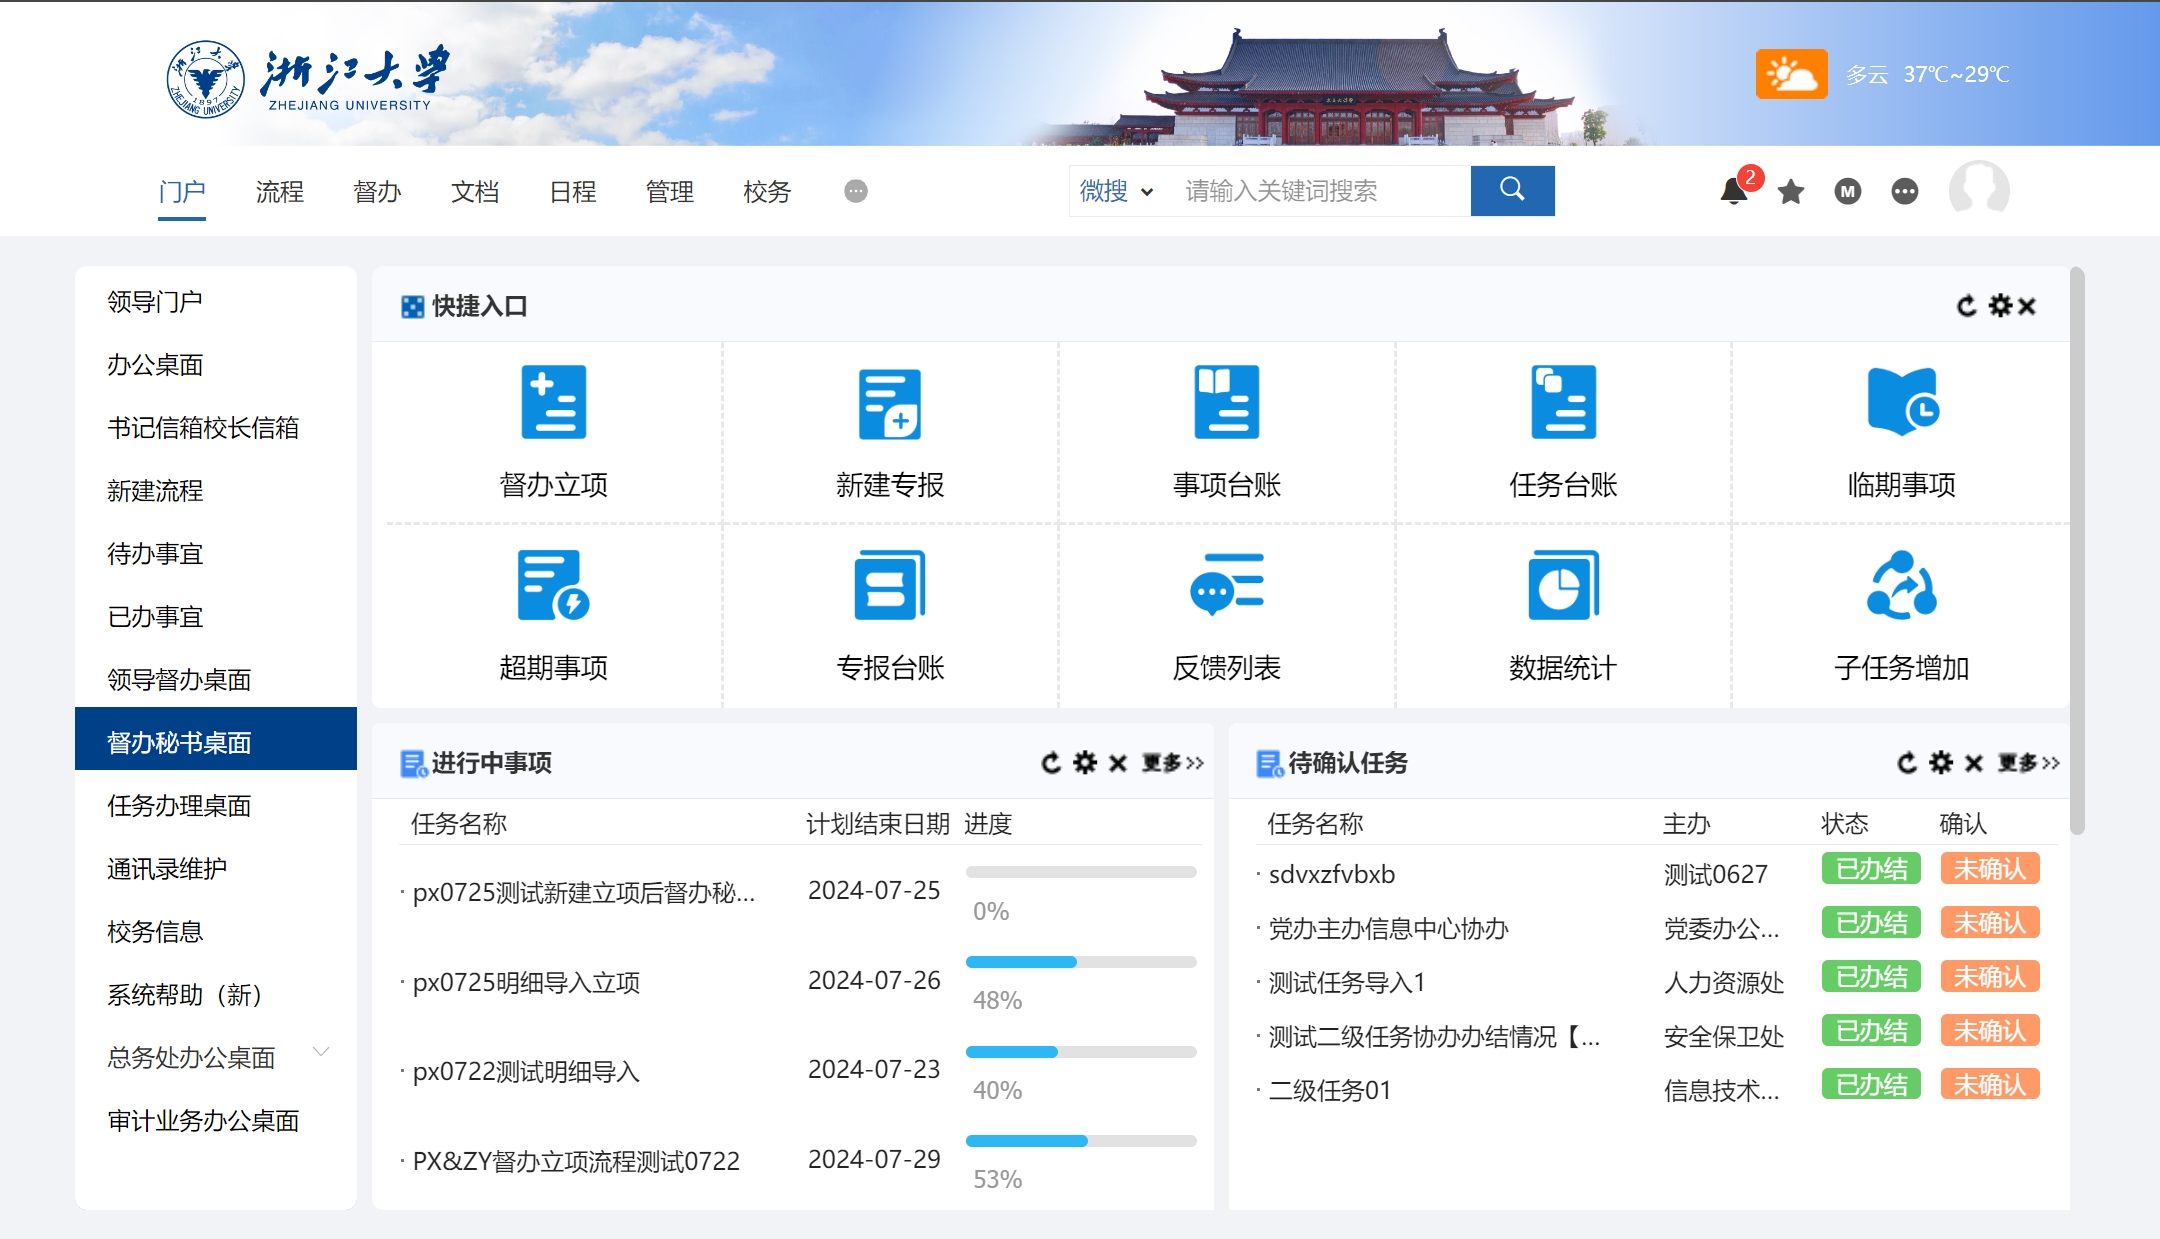Open the 反馈列表 chat icon
The image size is (2160, 1239).
1226,585
